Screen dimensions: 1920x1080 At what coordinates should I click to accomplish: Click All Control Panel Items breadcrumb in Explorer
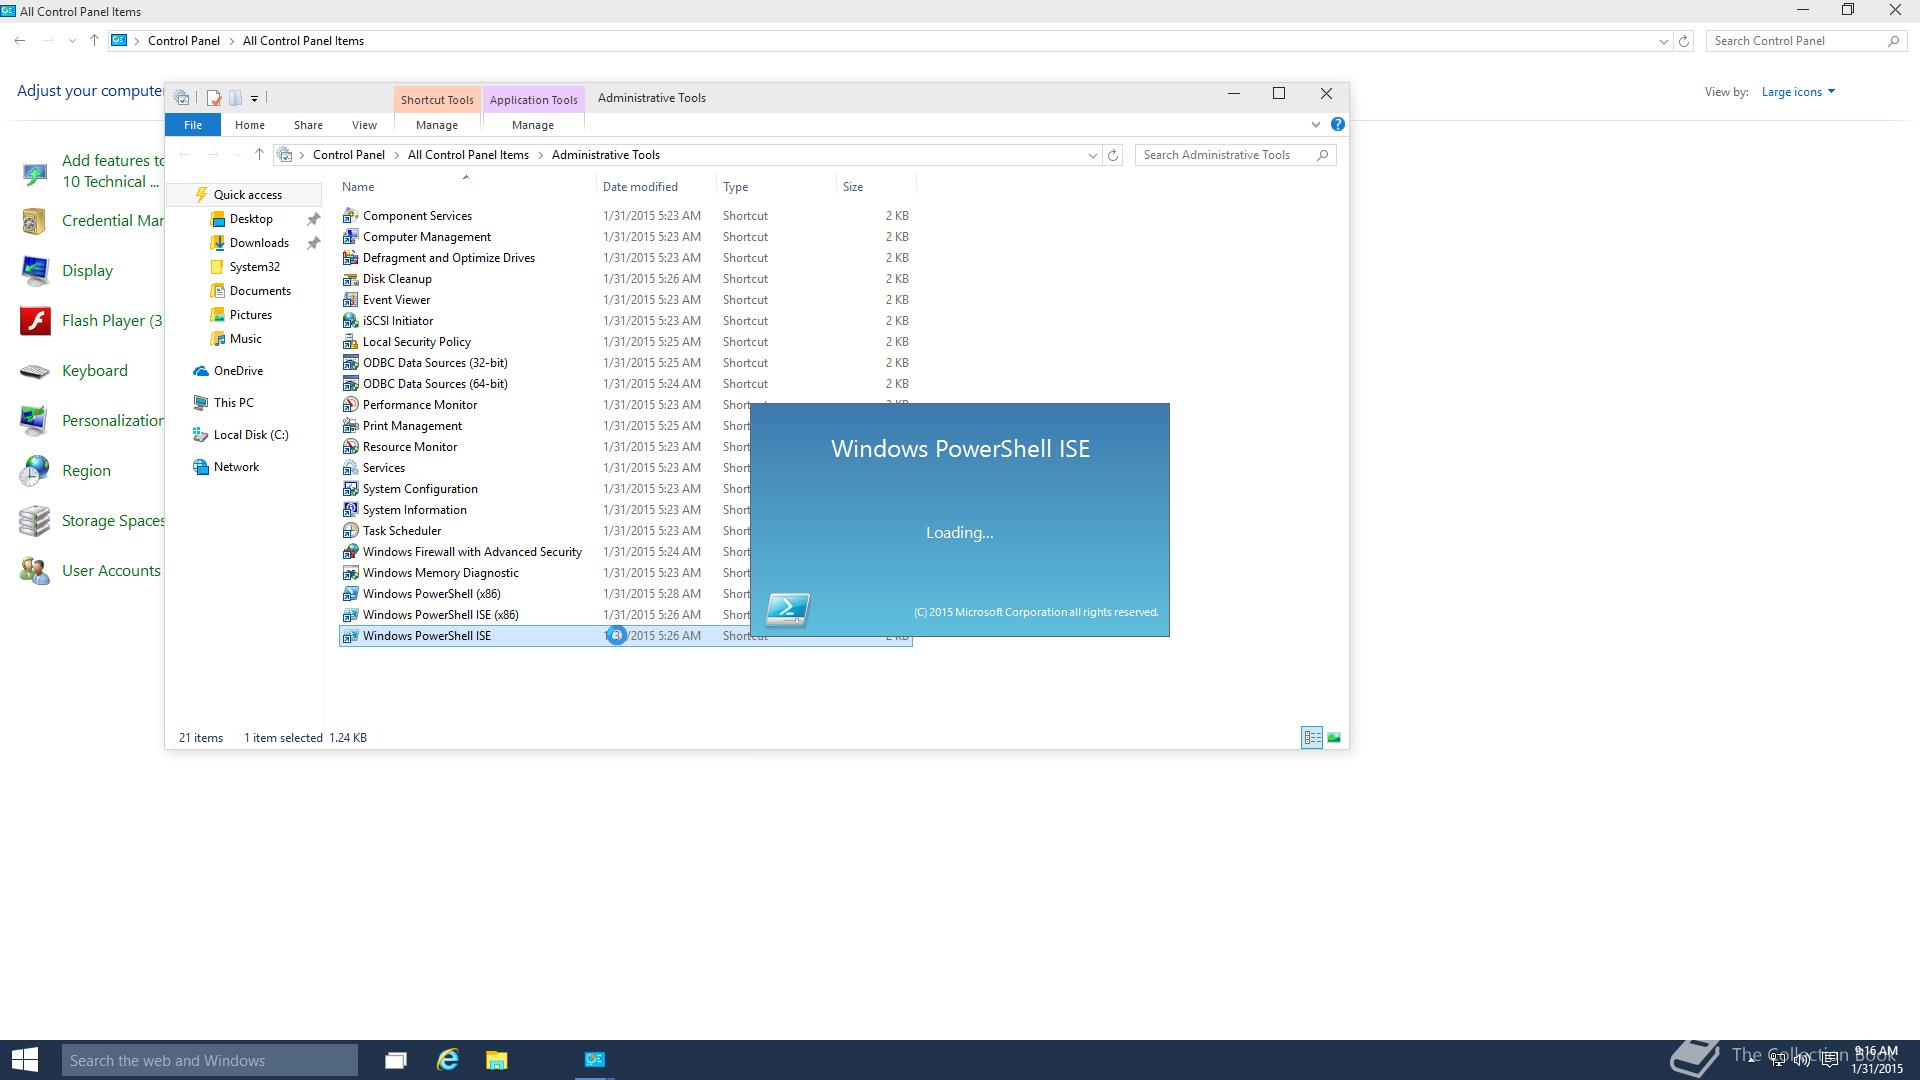468,155
